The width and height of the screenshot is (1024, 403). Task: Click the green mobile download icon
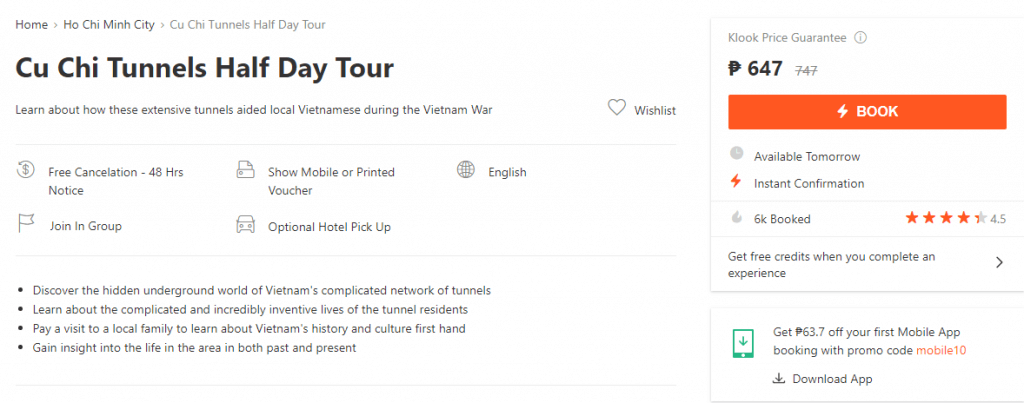(x=743, y=343)
